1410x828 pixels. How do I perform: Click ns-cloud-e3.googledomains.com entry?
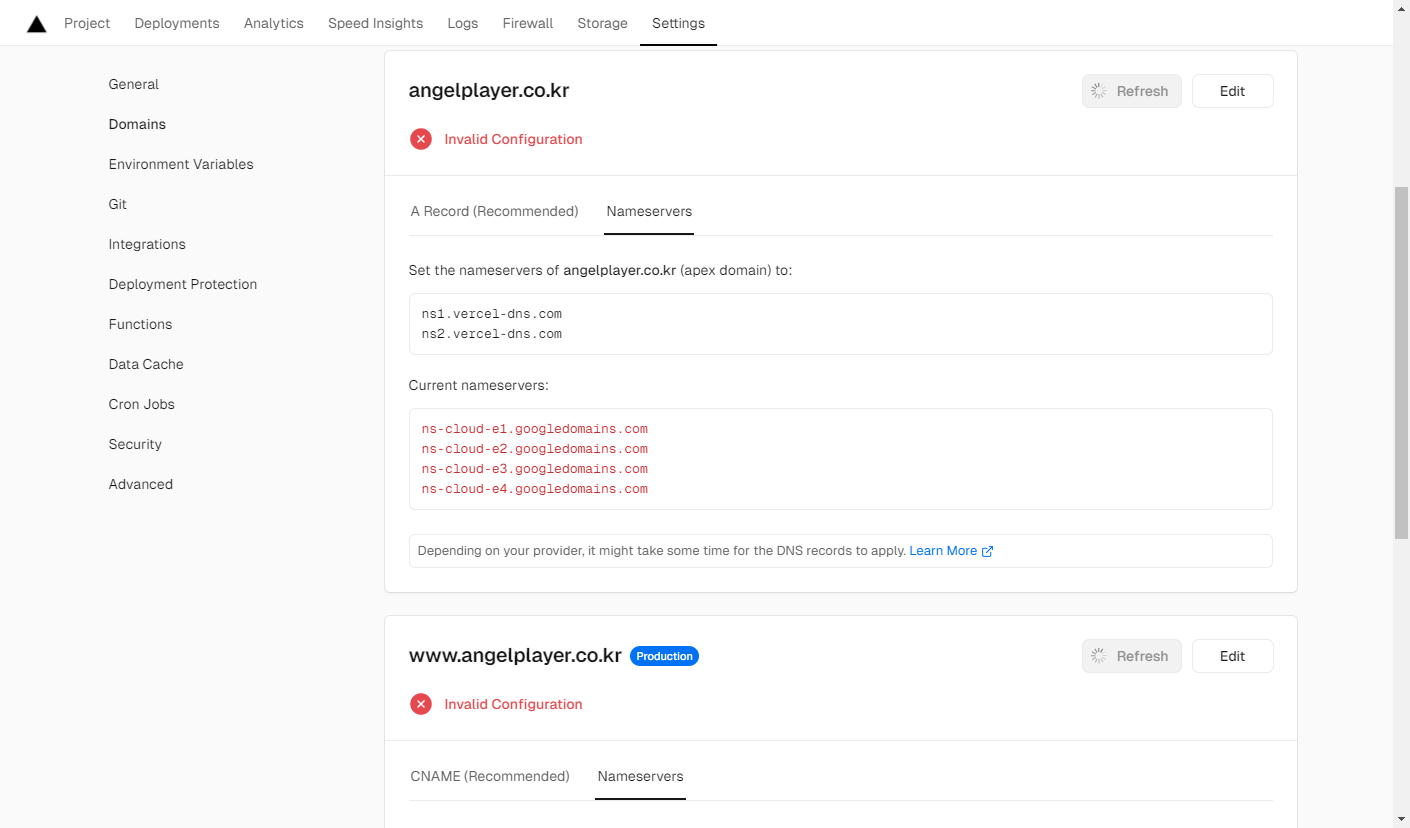coord(535,469)
